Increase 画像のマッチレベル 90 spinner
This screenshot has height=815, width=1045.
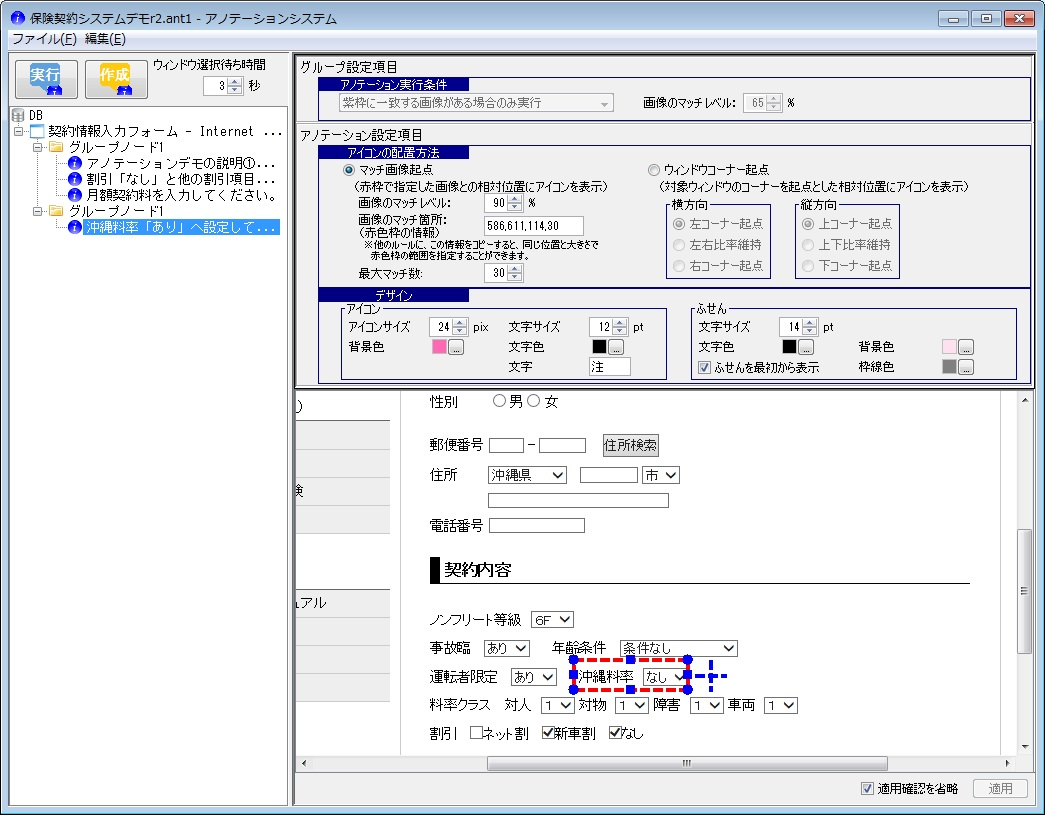coord(515,199)
